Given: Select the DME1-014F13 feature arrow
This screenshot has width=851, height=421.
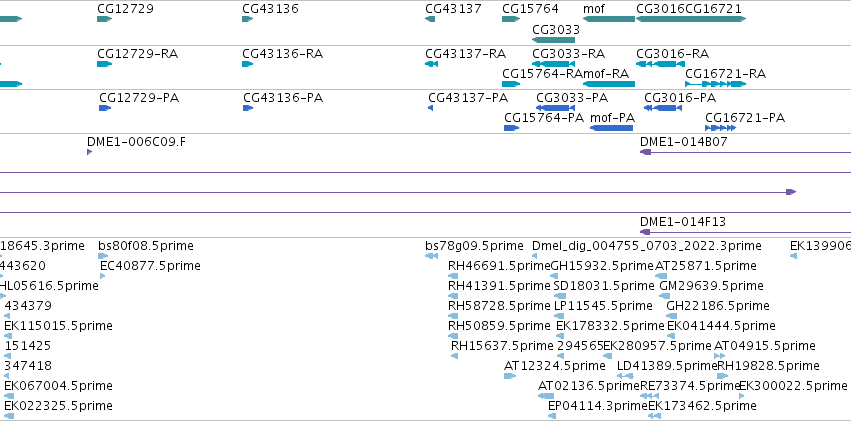Looking at the screenshot, I should [x=645, y=232].
